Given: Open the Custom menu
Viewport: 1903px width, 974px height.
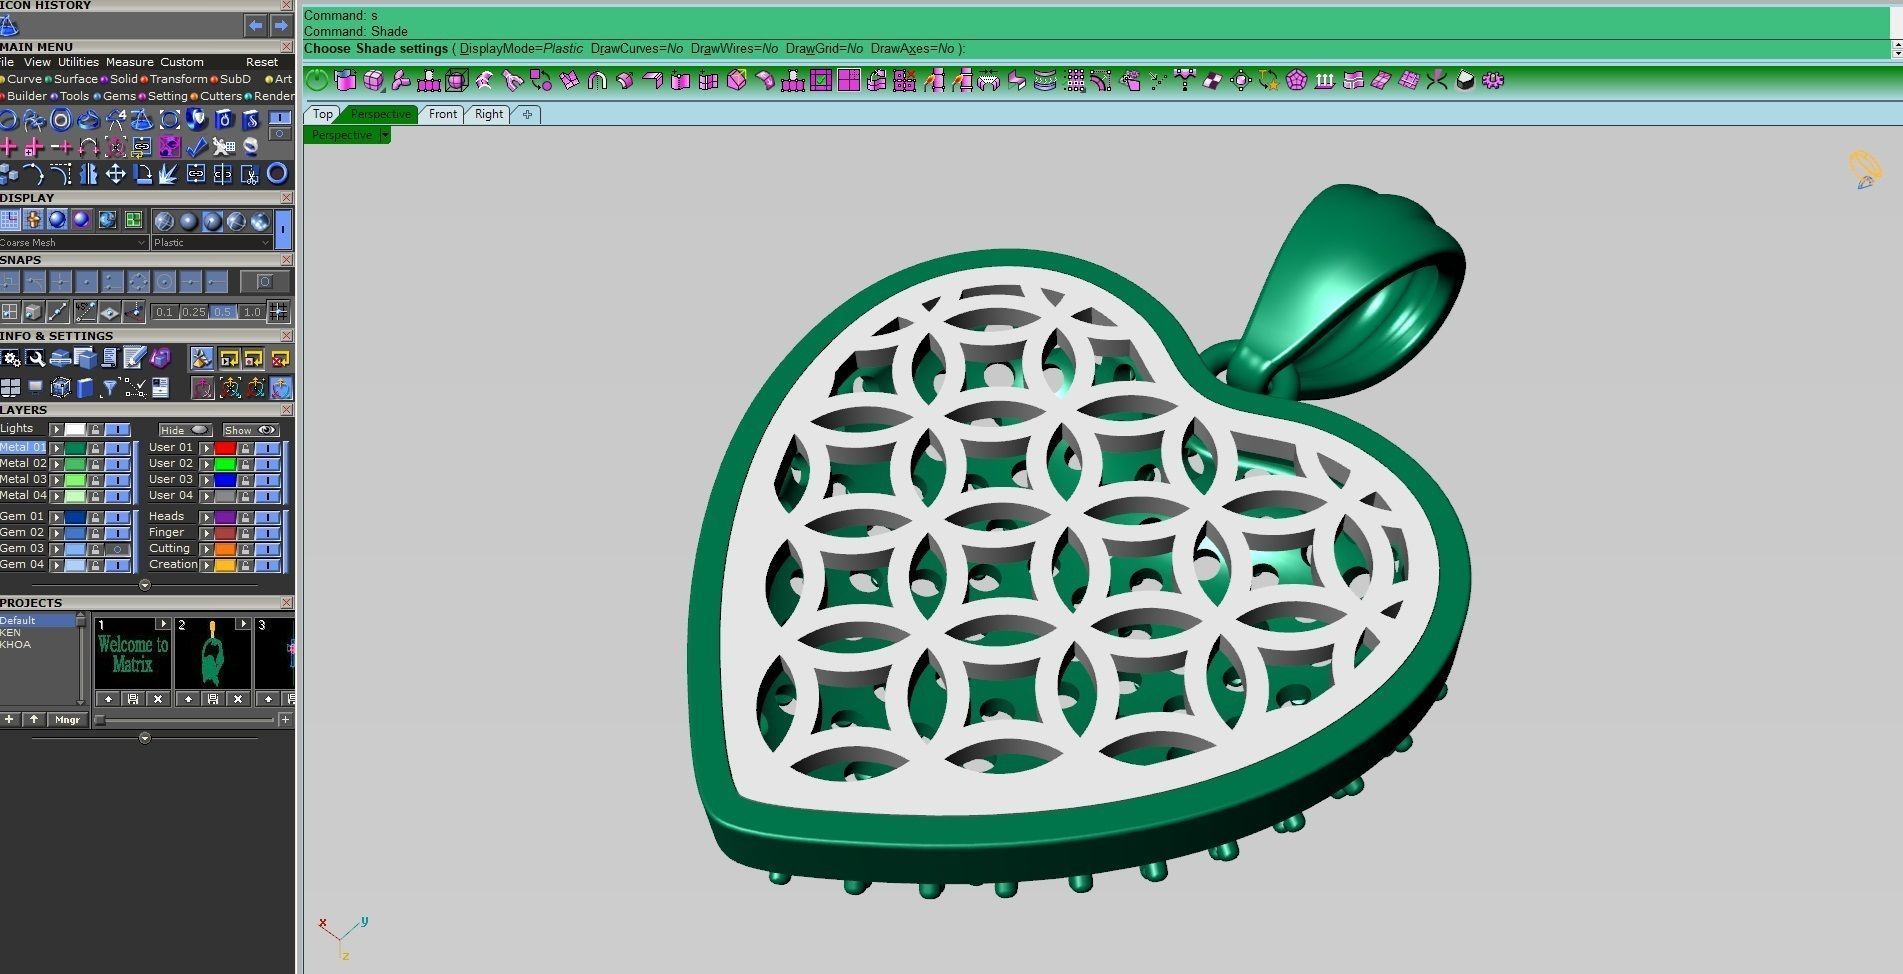Looking at the screenshot, I should point(182,62).
